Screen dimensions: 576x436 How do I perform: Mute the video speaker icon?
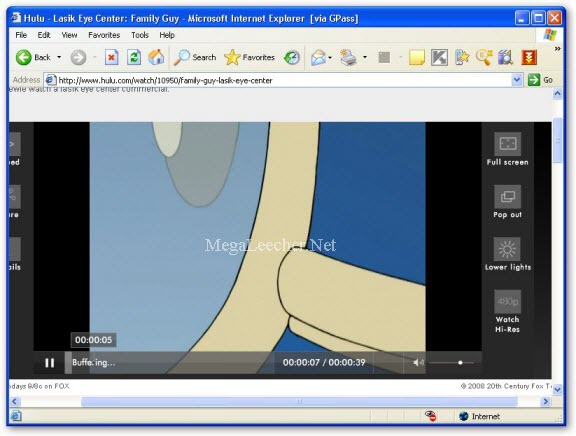[x=418, y=363]
